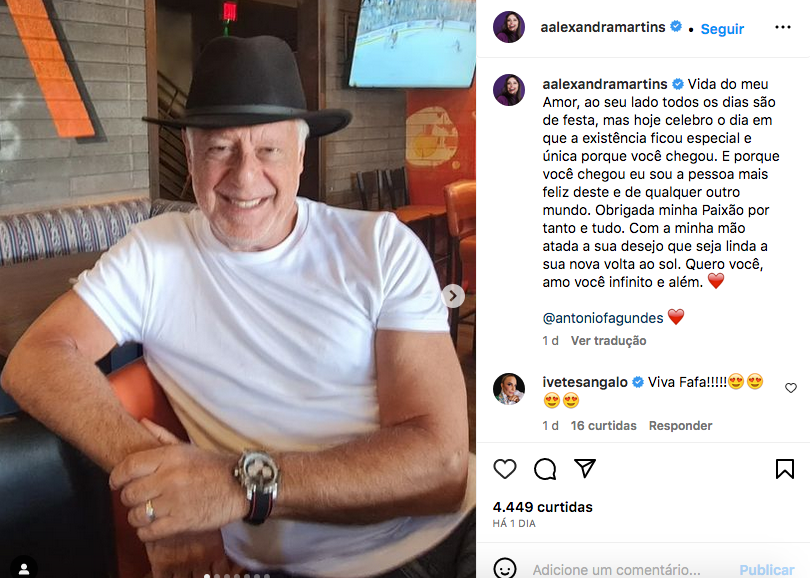Open the 4.449 curtidas likes list

542,507
